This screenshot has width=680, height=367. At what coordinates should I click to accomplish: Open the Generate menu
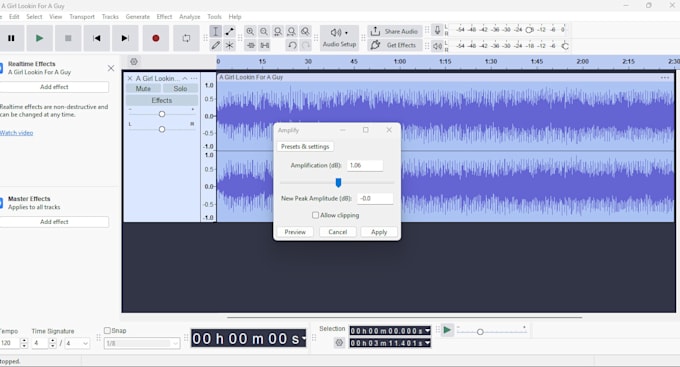tap(138, 16)
